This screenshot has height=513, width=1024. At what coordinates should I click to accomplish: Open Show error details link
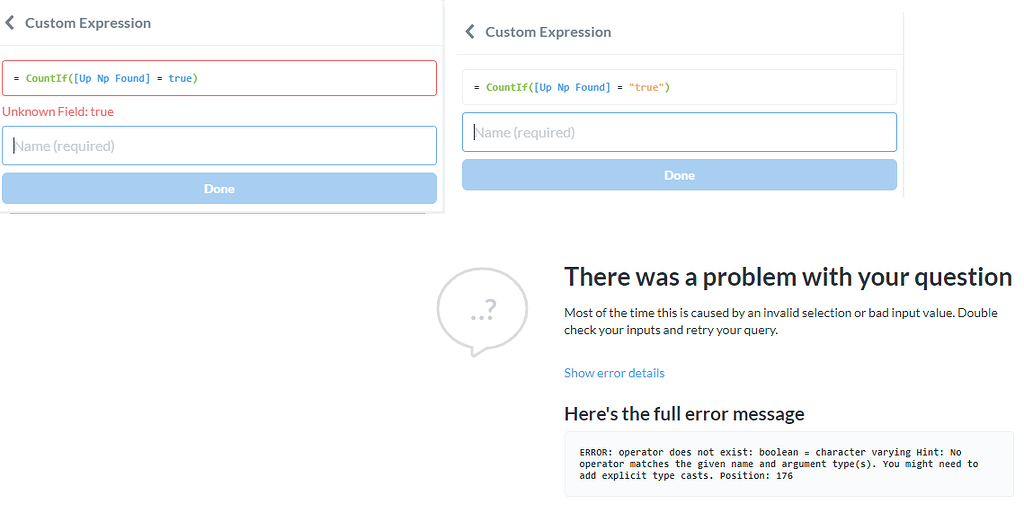pyautogui.click(x=614, y=373)
